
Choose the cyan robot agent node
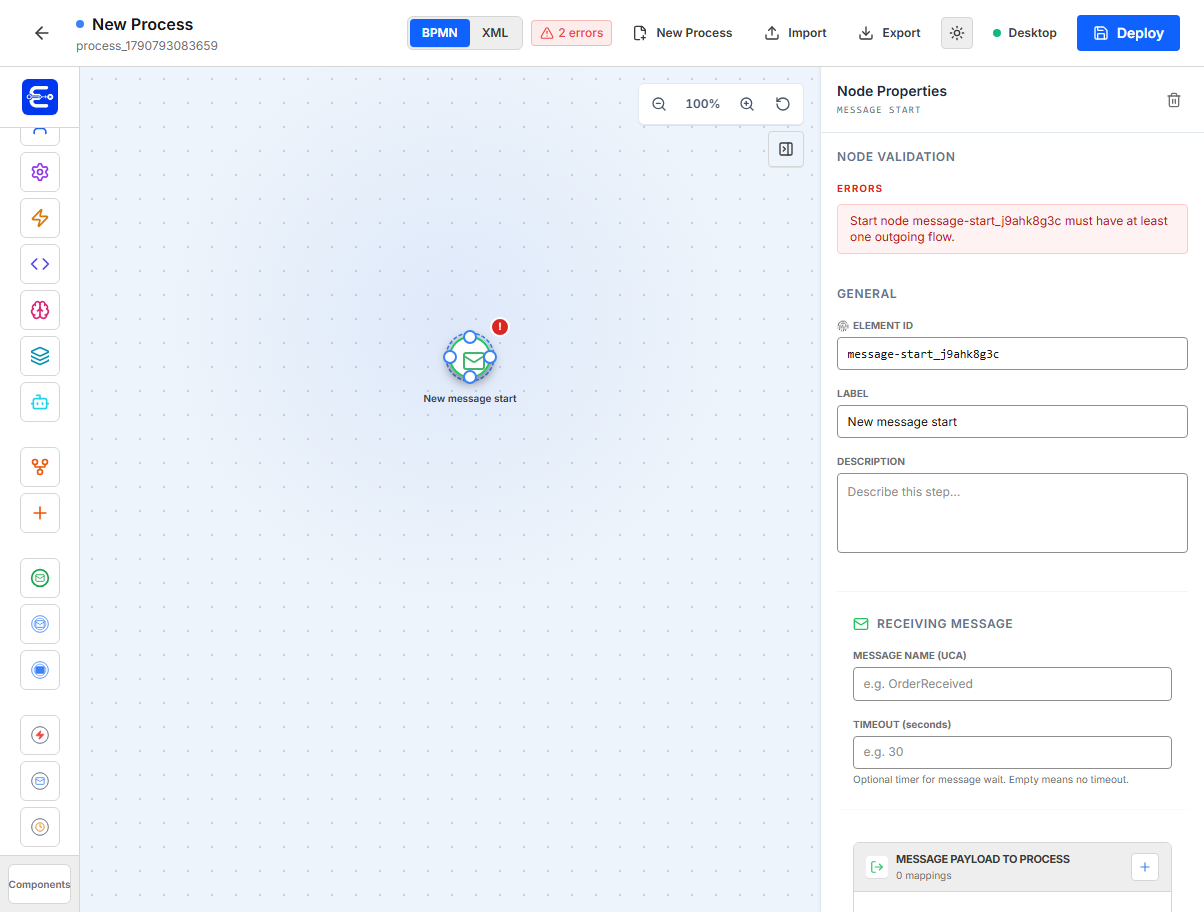tap(40, 402)
